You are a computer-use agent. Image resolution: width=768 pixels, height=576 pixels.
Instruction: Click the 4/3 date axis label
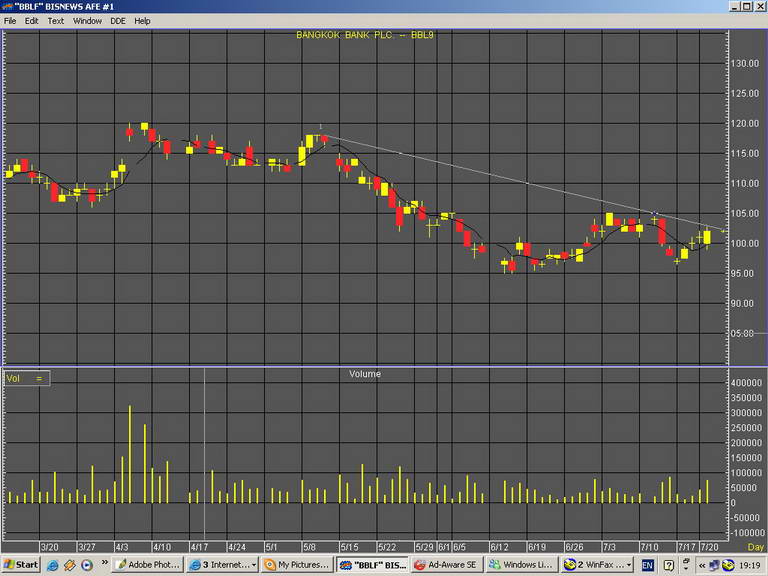(x=121, y=547)
